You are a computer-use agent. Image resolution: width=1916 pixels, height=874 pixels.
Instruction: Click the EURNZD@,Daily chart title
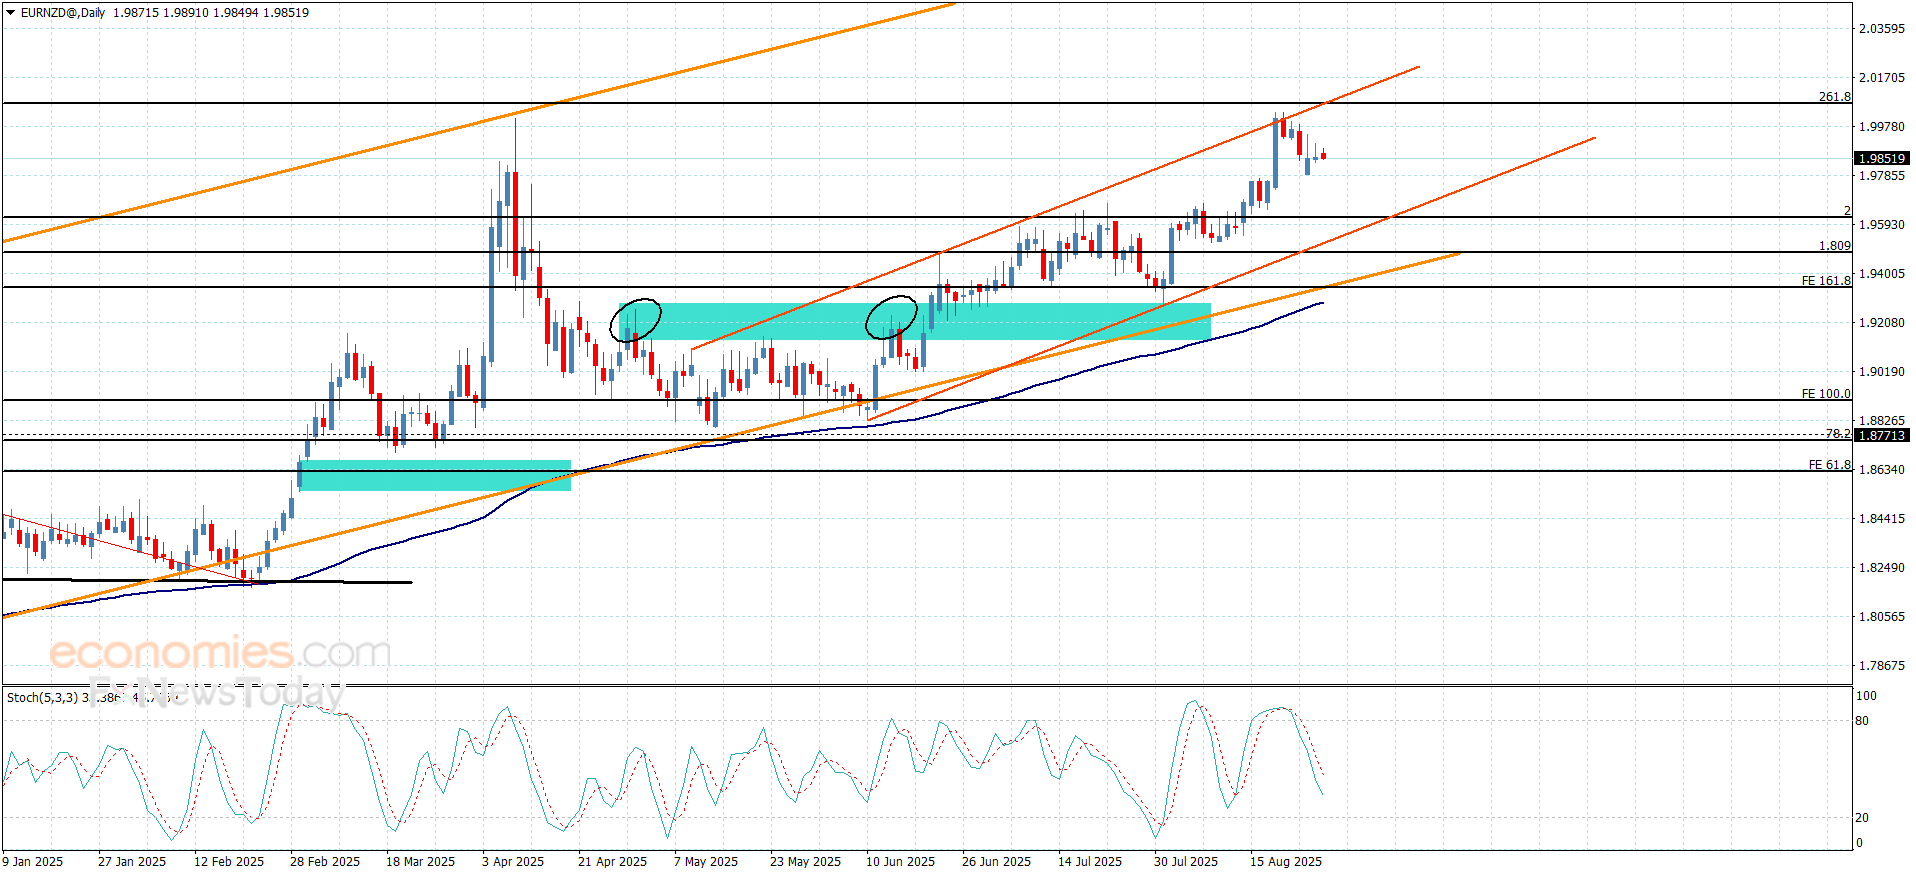click(63, 13)
